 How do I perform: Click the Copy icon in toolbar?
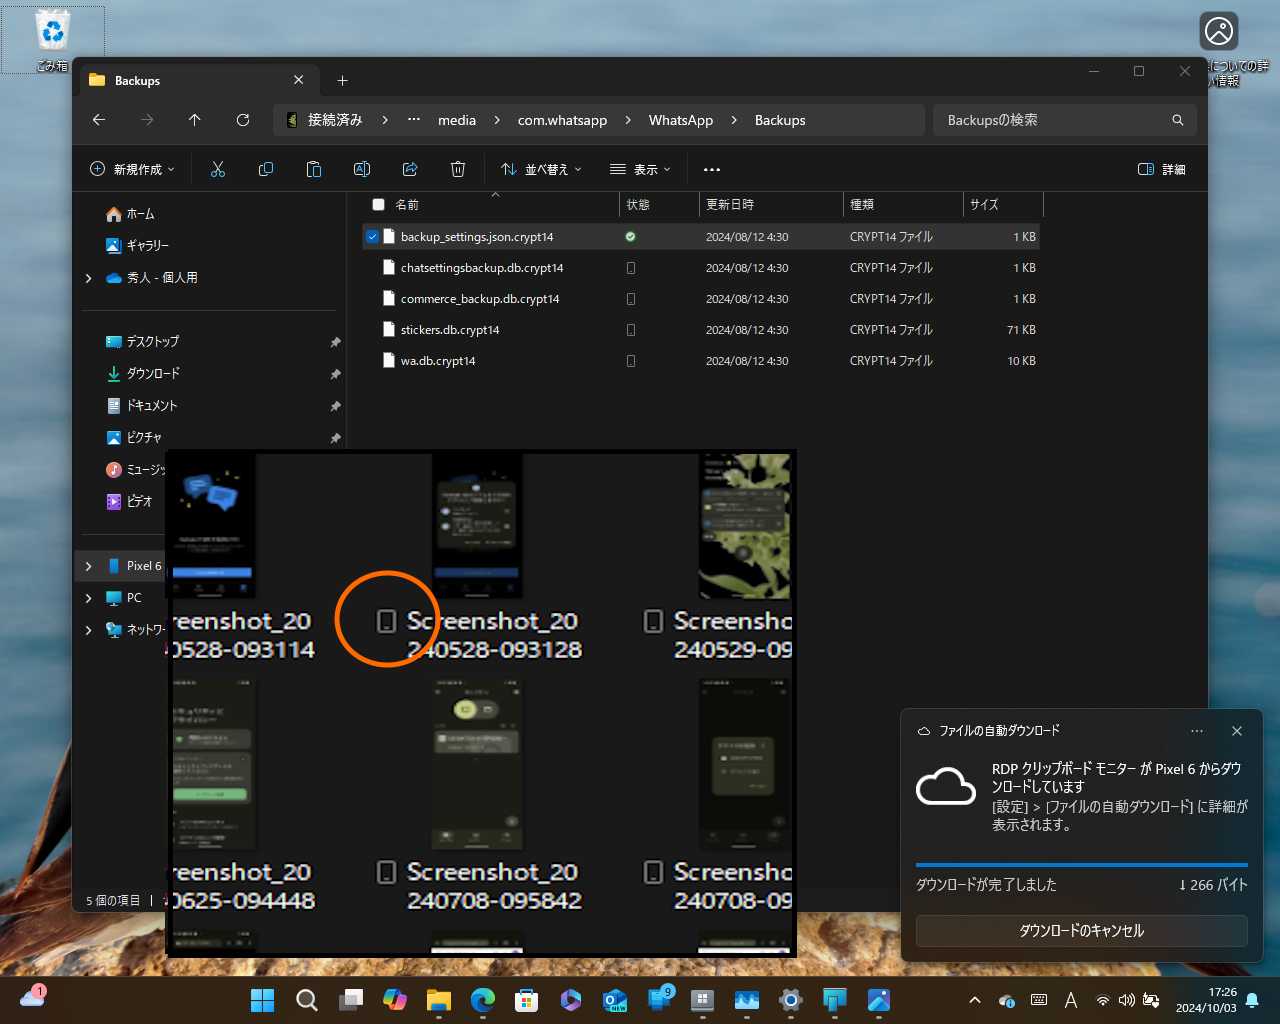[x=266, y=169]
